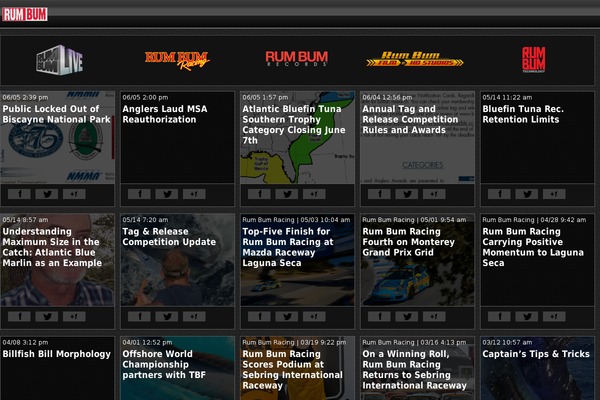Image resolution: width=600 pixels, height=400 pixels.
Task: Tweet the Annual Tag and Release post
Action: 407,194
